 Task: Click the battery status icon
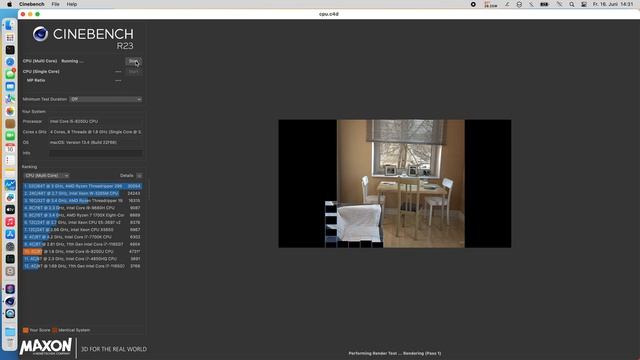544,4
